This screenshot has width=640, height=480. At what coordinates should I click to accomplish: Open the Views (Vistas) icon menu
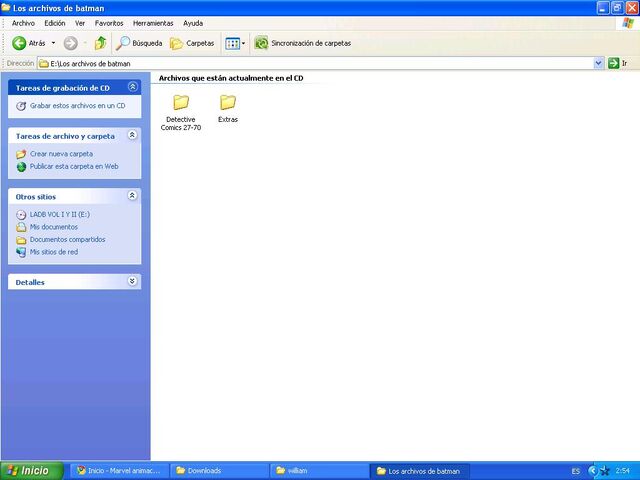235,43
